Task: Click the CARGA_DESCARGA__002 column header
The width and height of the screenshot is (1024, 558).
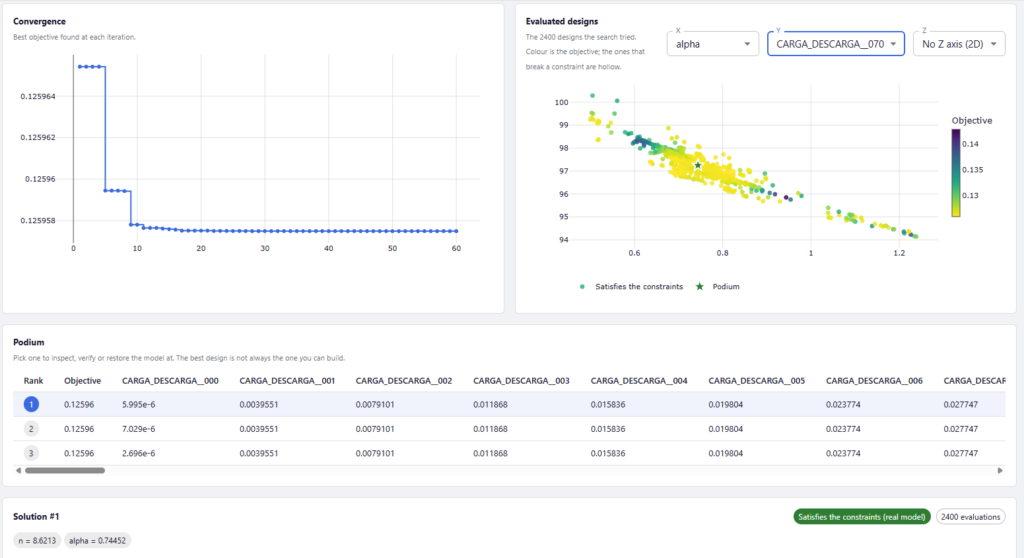Action: click(x=404, y=380)
